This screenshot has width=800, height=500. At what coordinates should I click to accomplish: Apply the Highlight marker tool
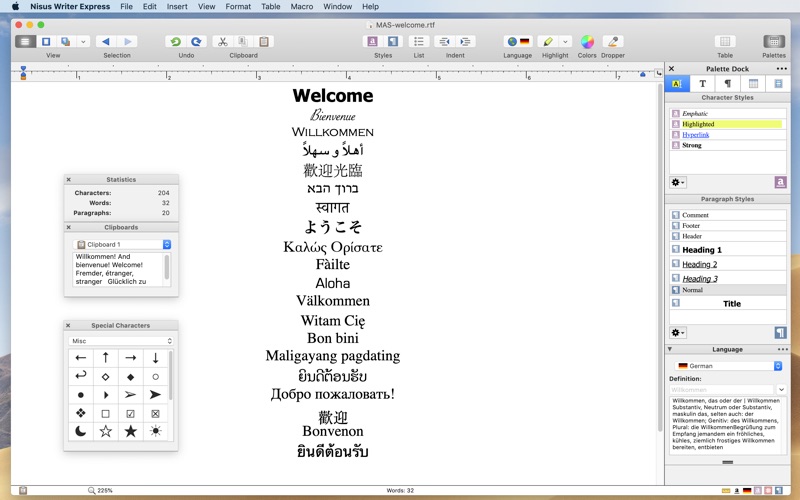[x=548, y=41]
